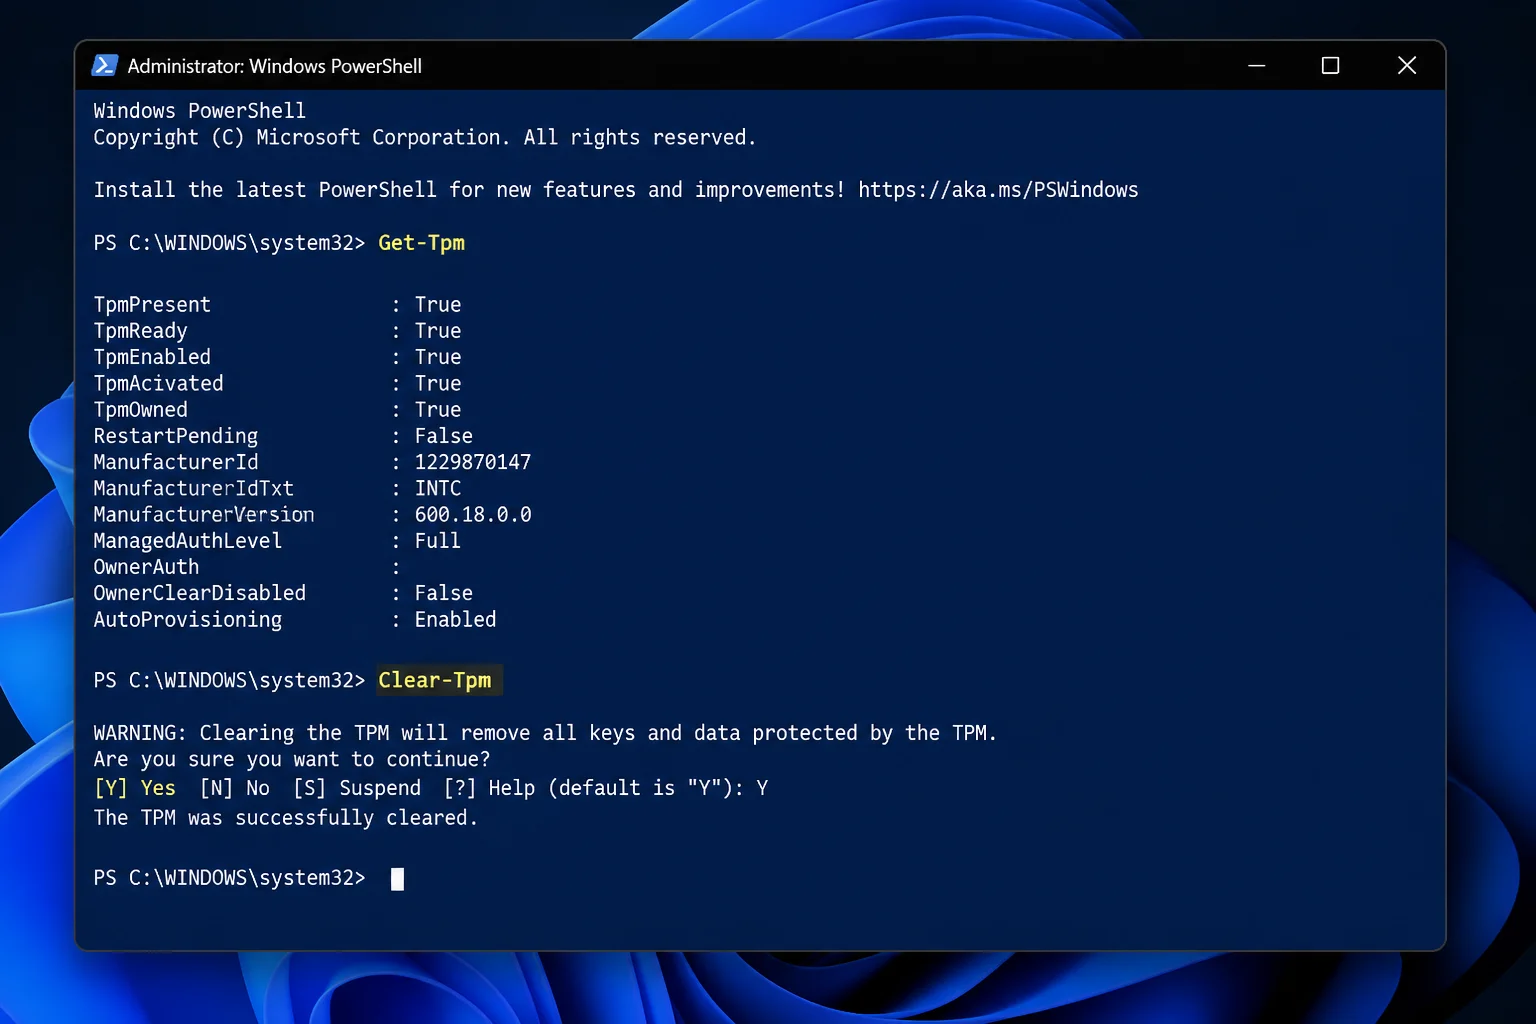Select the OwnerClearDisabled label
Viewport: 1536px width, 1024px height.
(200, 593)
